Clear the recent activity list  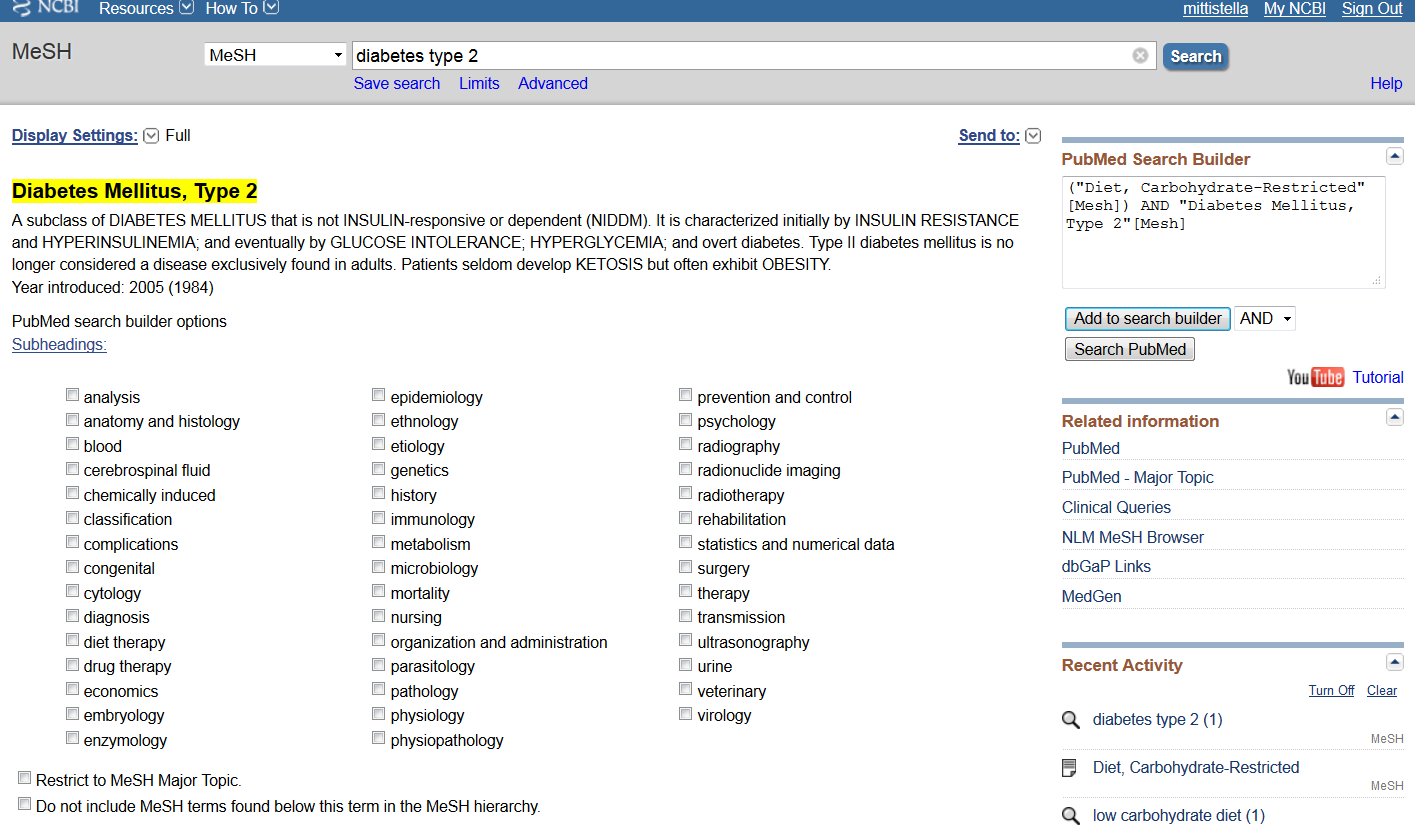(x=1382, y=691)
